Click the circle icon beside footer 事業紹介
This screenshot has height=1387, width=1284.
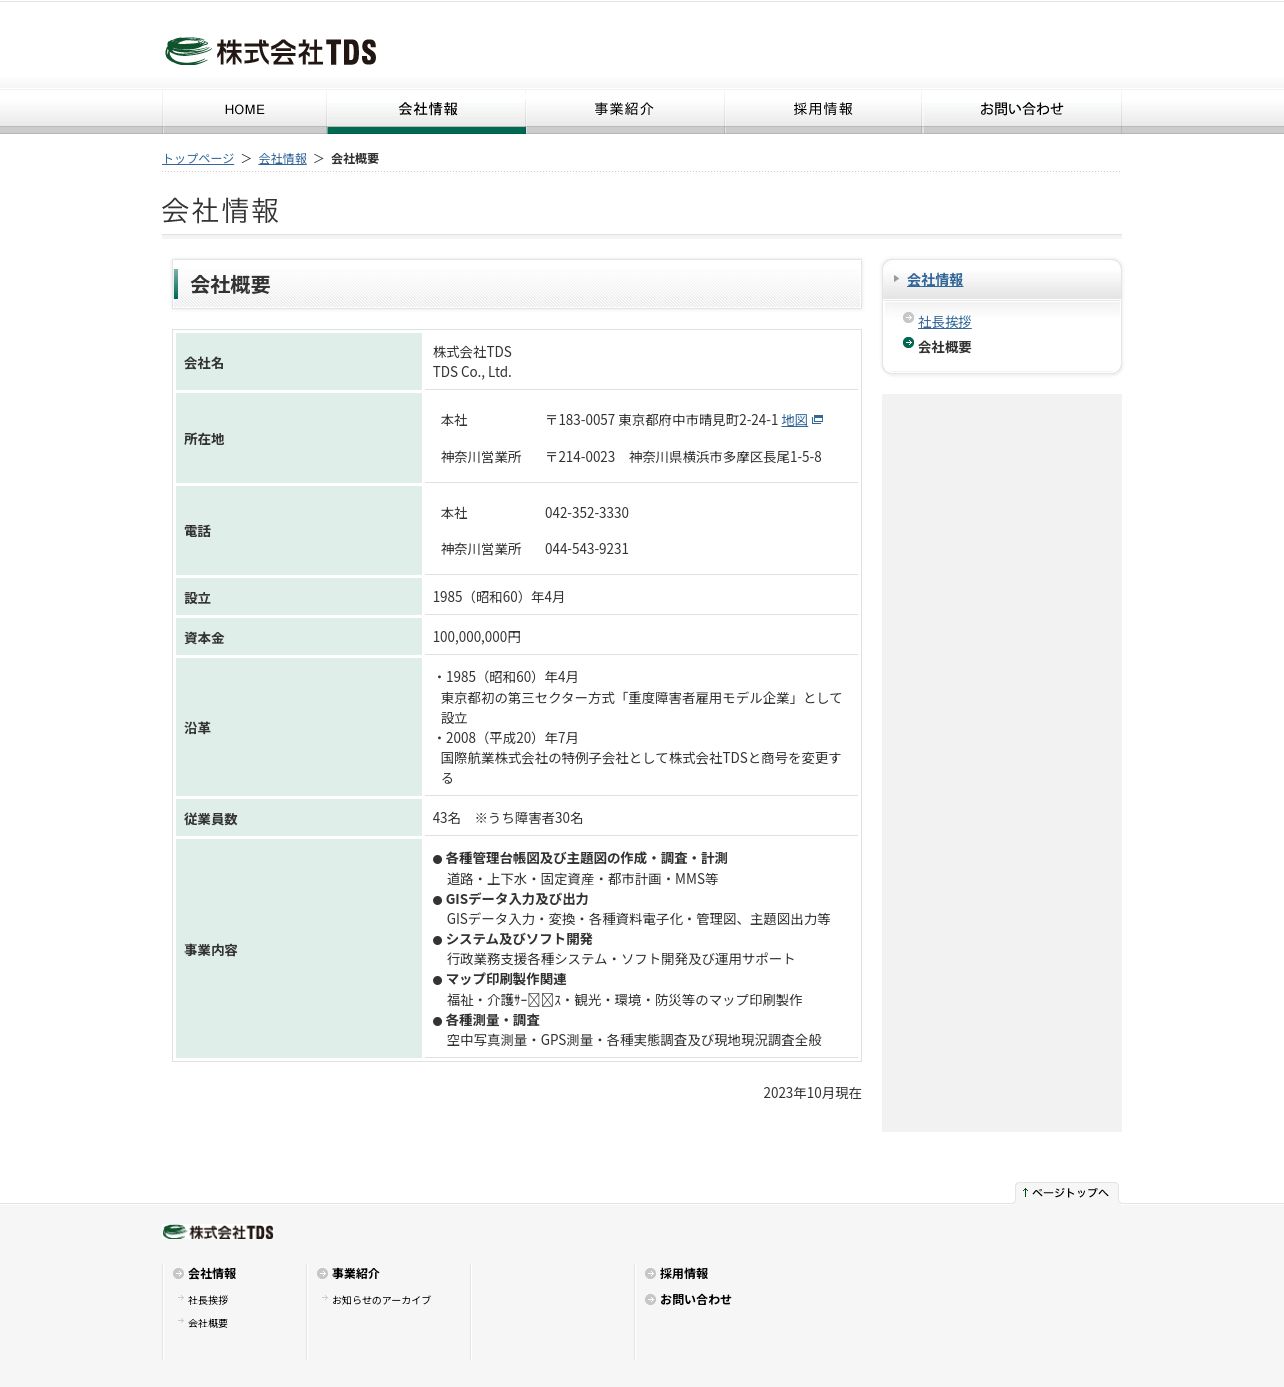(x=322, y=1274)
